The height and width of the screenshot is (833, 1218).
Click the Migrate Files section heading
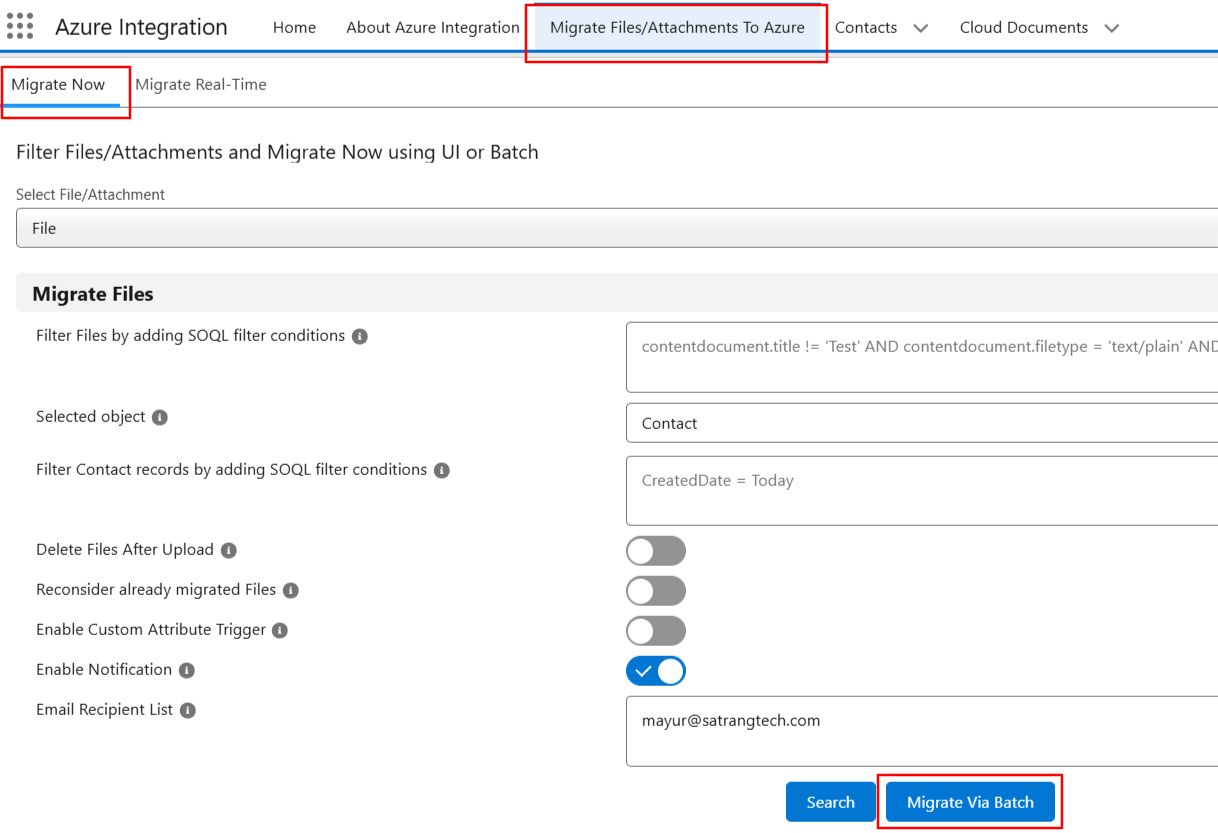(x=93, y=294)
